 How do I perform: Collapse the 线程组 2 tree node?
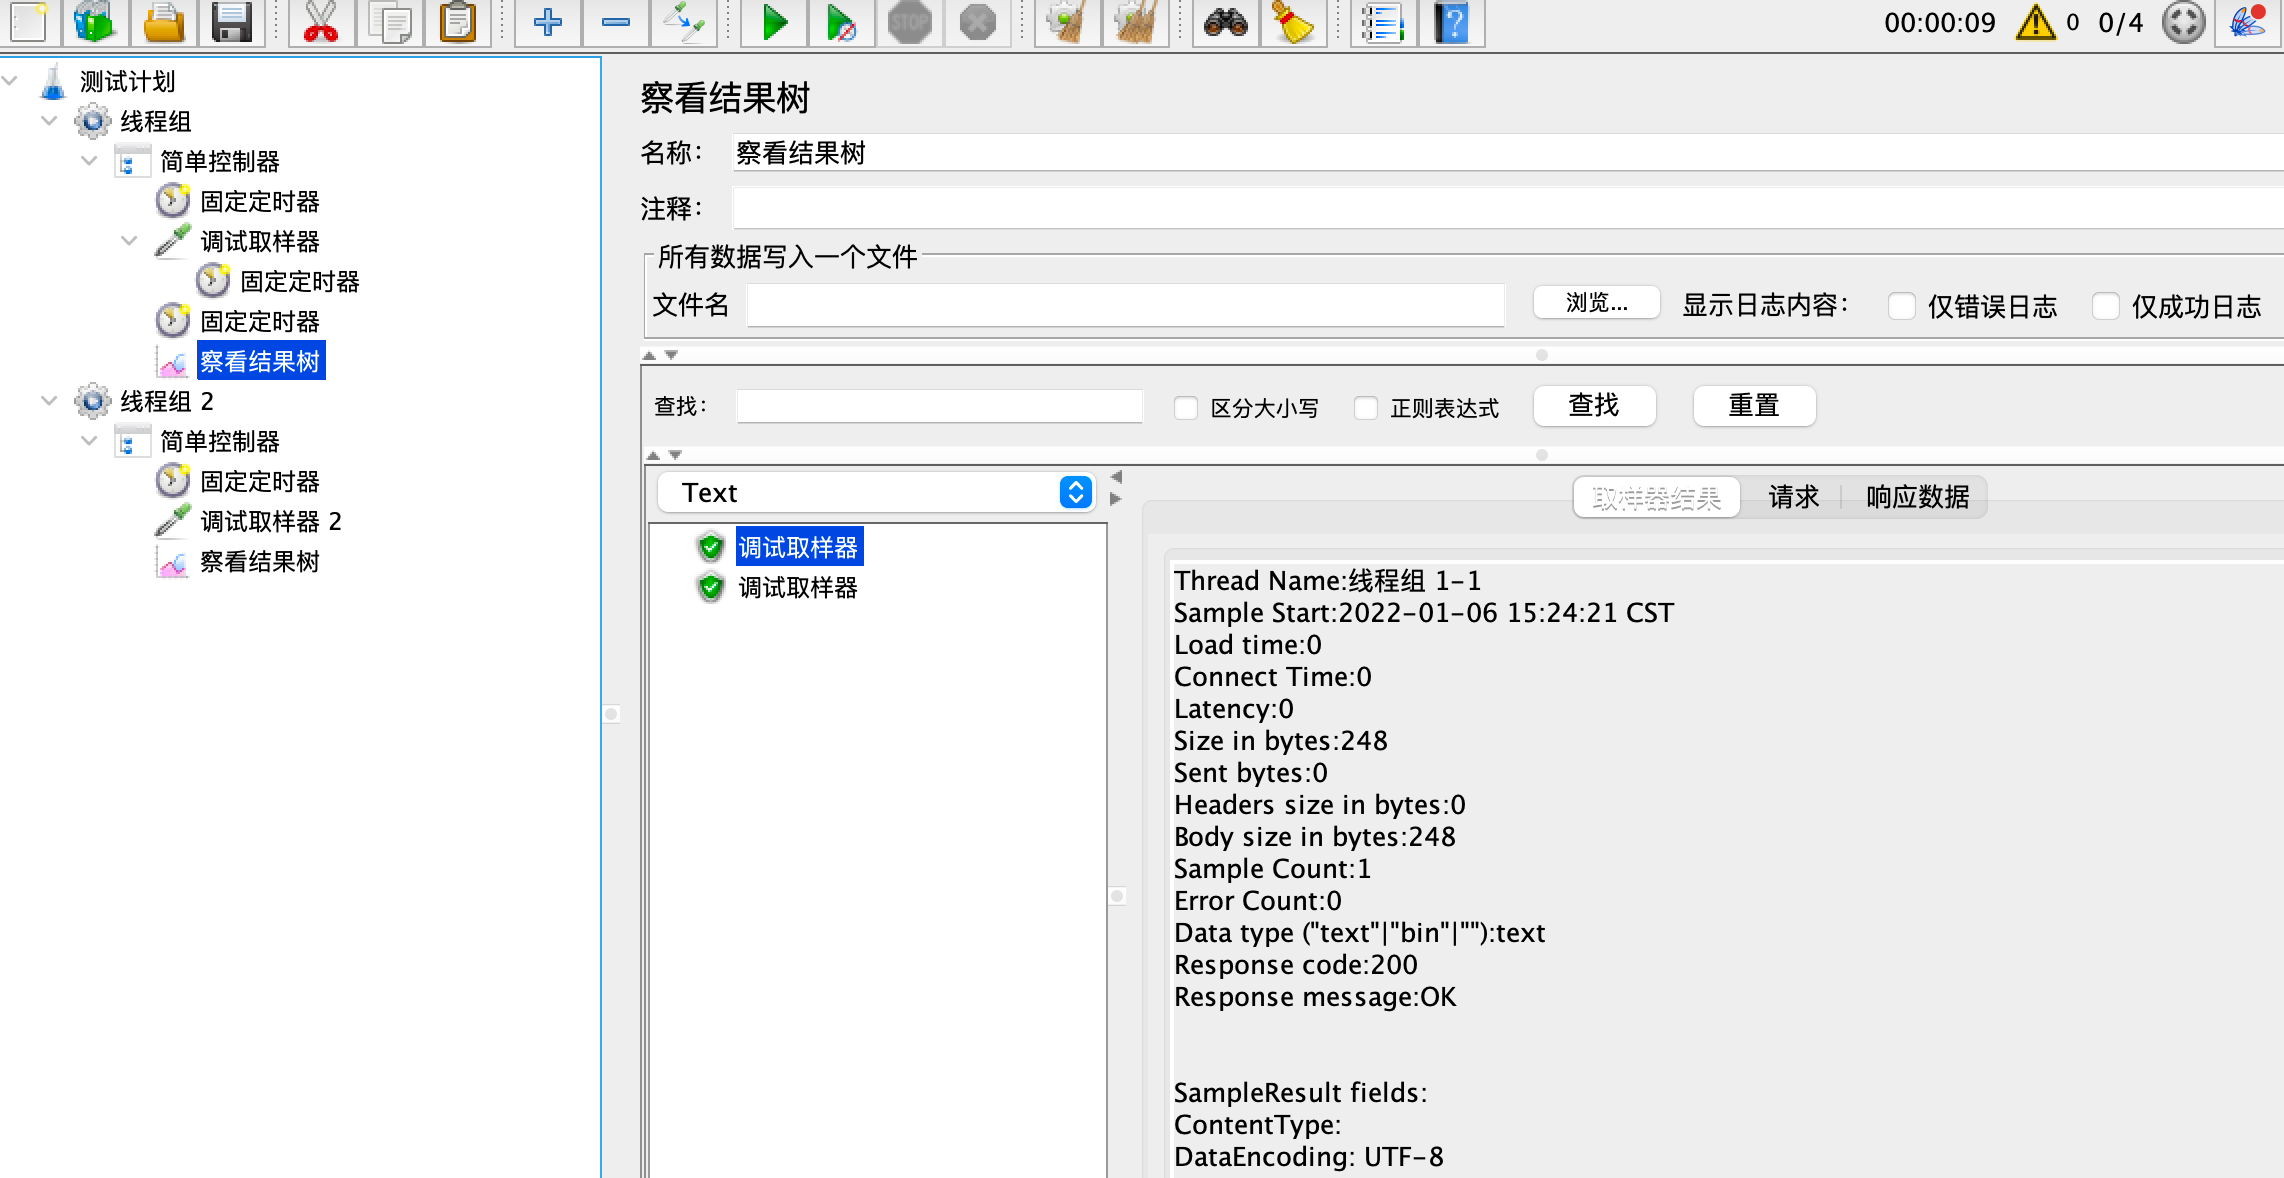point(47,400)
